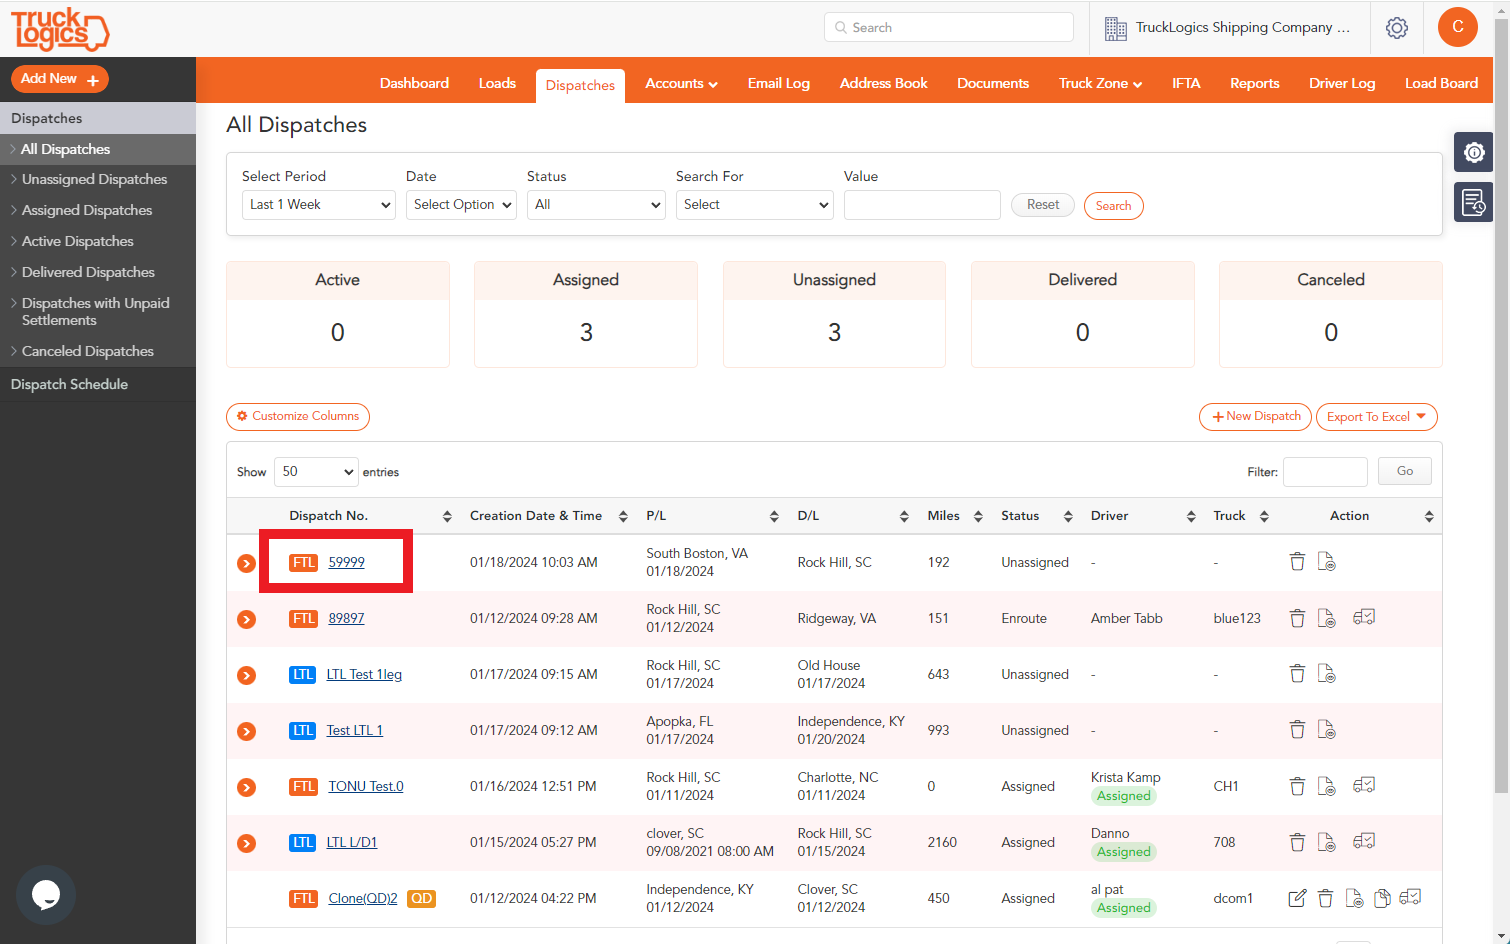Open the Select Period dropdown
This screenshot has height=944, width=1510.
(319, 205)
